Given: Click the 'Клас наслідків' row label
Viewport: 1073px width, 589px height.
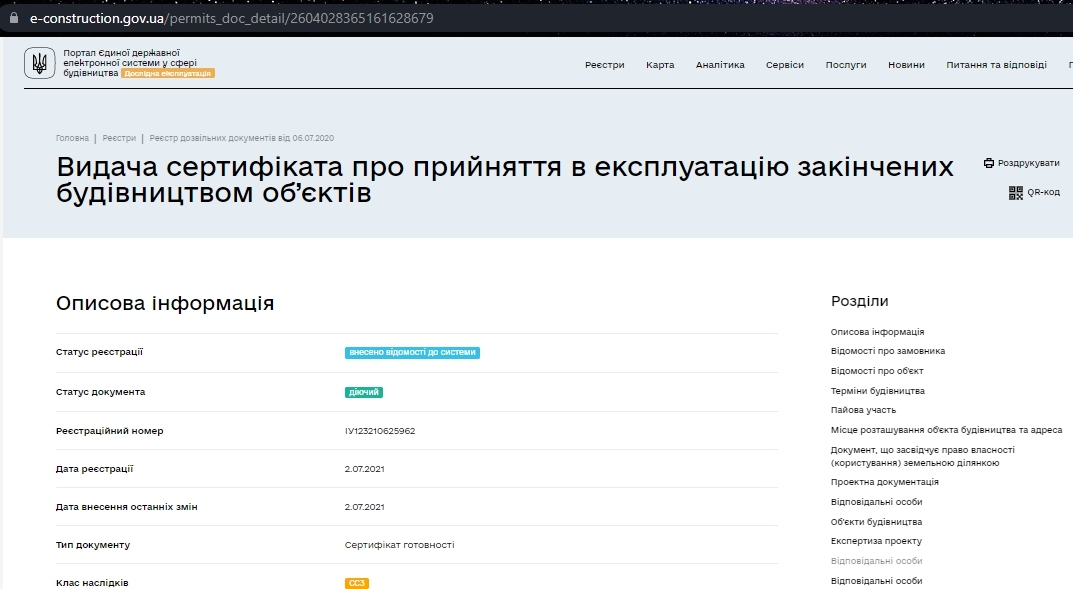Looking at the screenshot, I should tap(92, 583).
